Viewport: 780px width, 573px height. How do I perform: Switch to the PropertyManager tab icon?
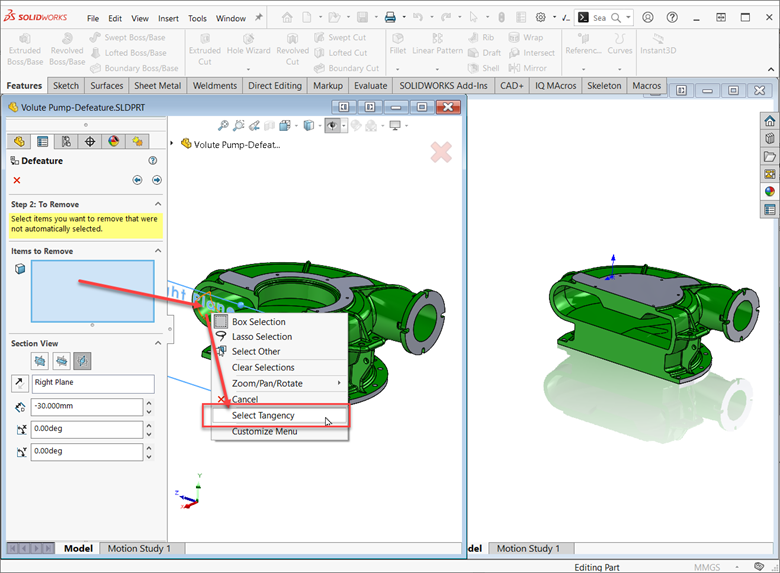(42, 142)
